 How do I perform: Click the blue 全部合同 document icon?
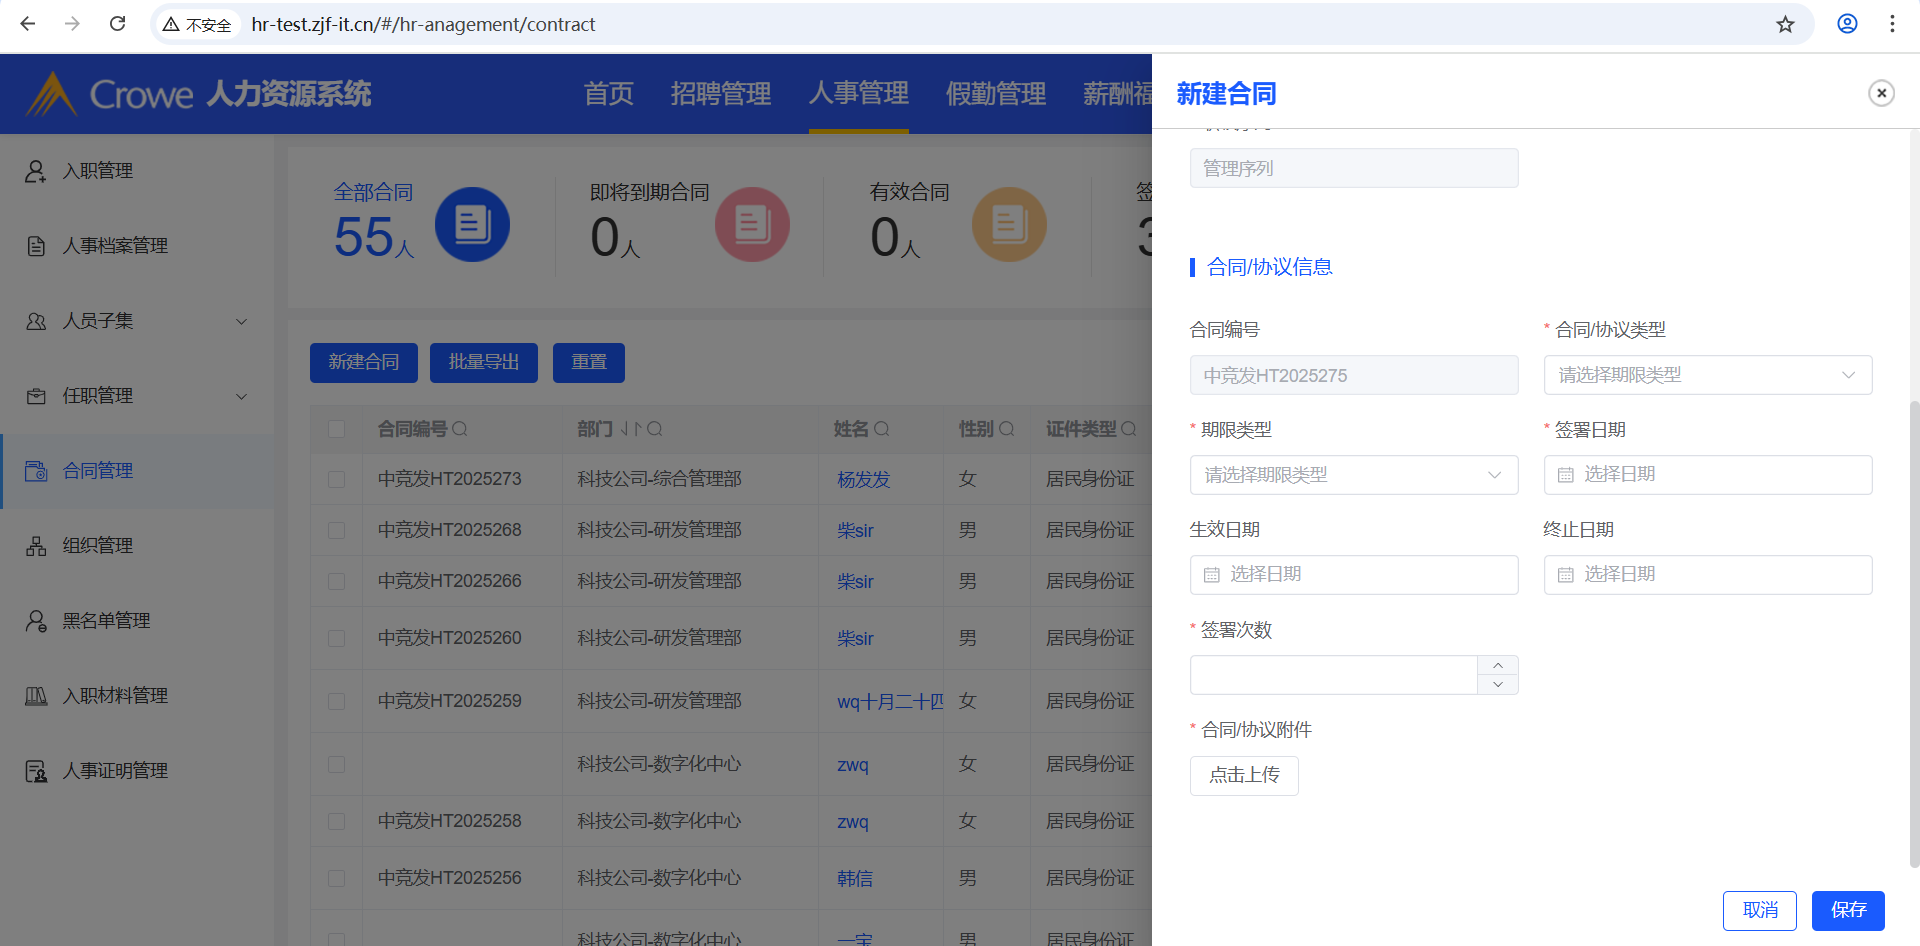pos(472,224)
